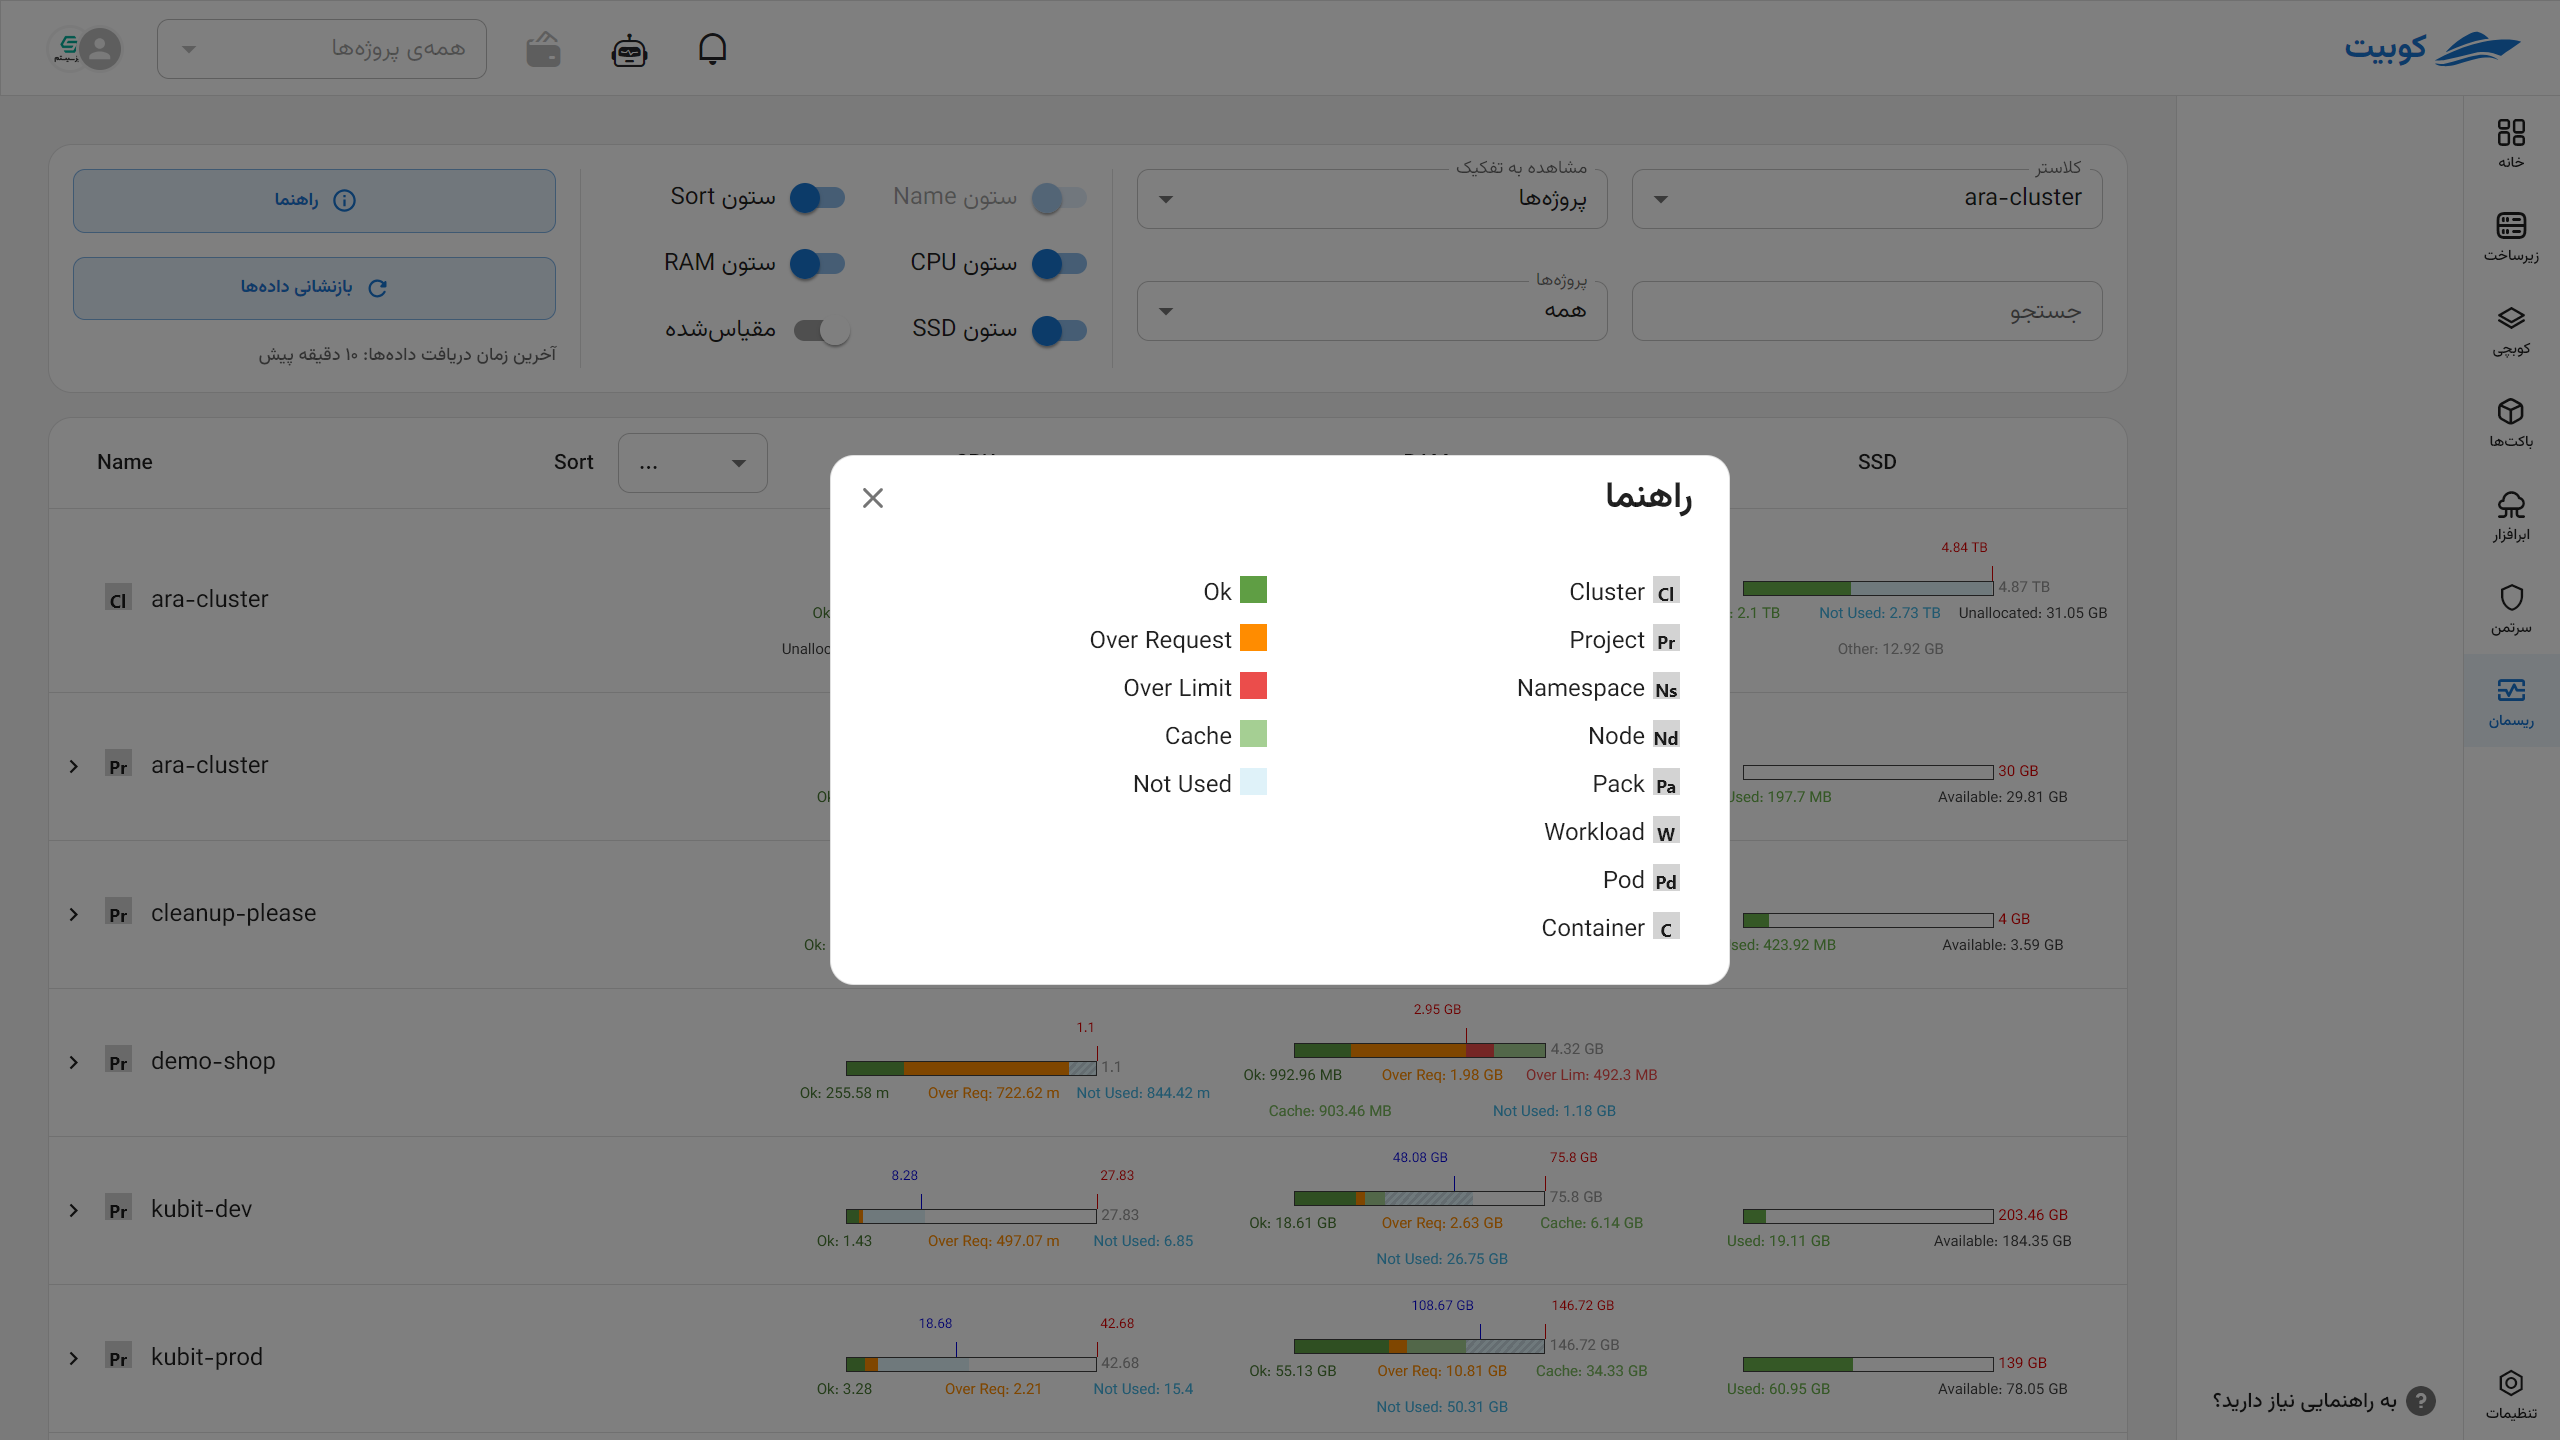This screenshot has height=1440, width=2560.
Task: Expand the cleanup-please project row
Action: coord(74,914)
